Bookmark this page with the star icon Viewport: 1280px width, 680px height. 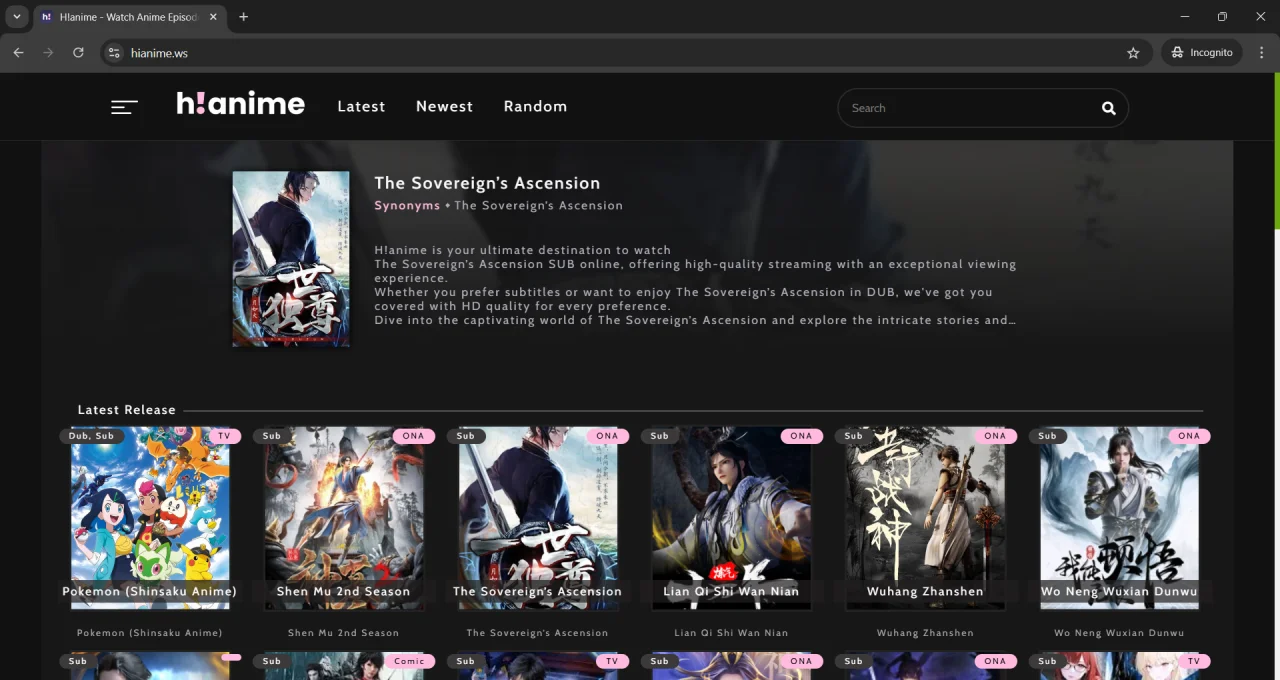1133,53
